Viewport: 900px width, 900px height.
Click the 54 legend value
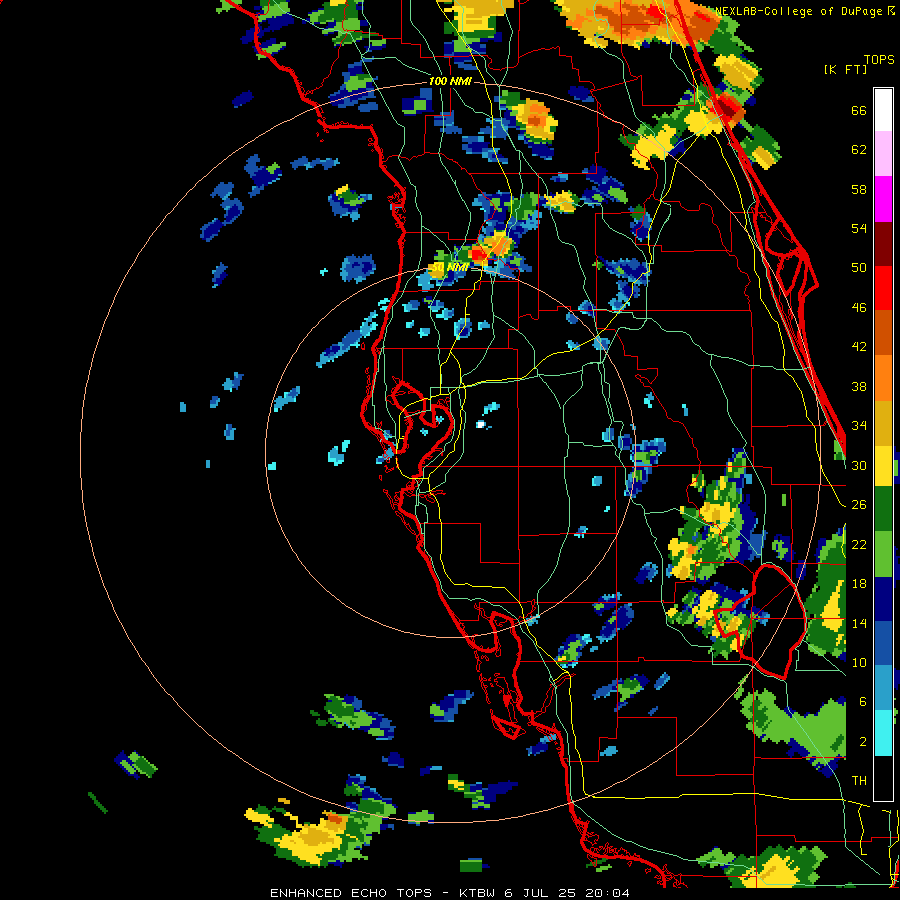(859, 228)
